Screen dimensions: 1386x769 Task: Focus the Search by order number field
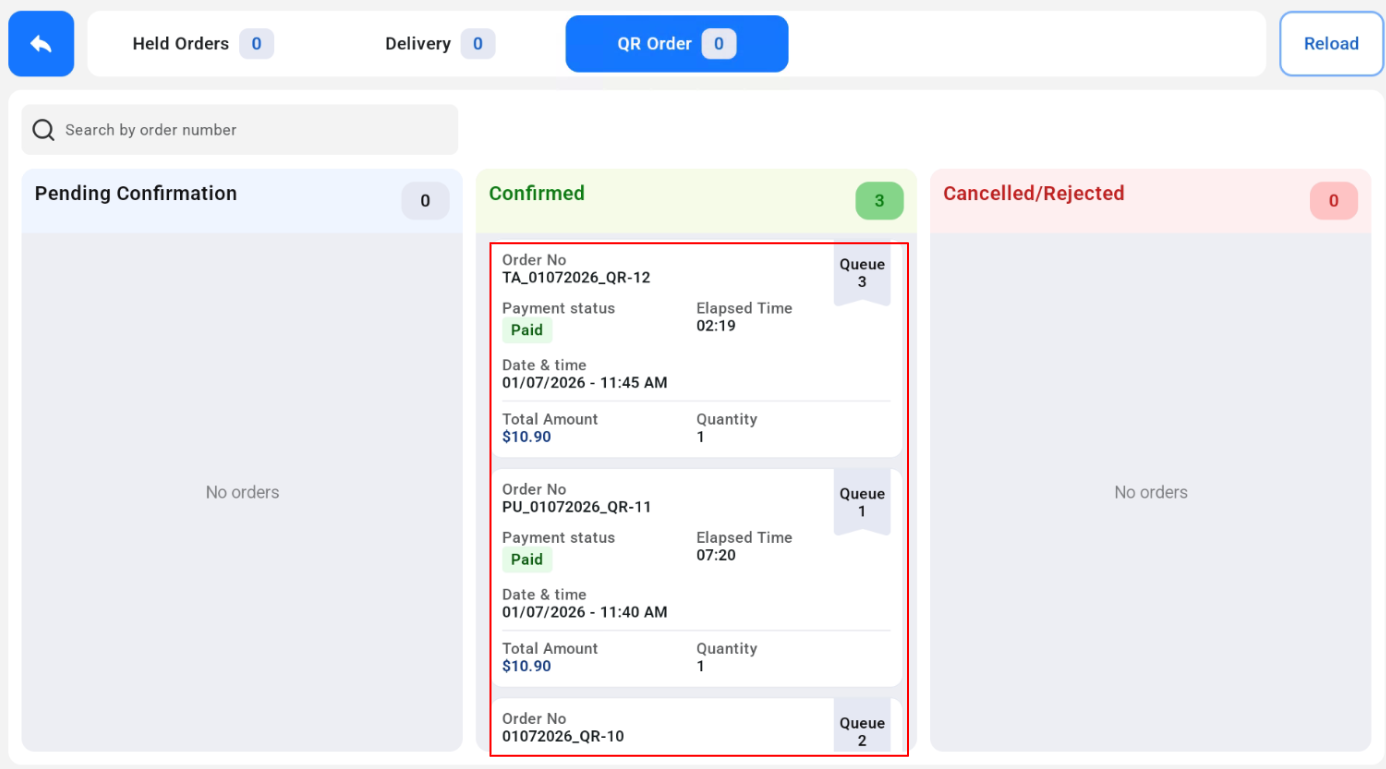tap(240, 130)
